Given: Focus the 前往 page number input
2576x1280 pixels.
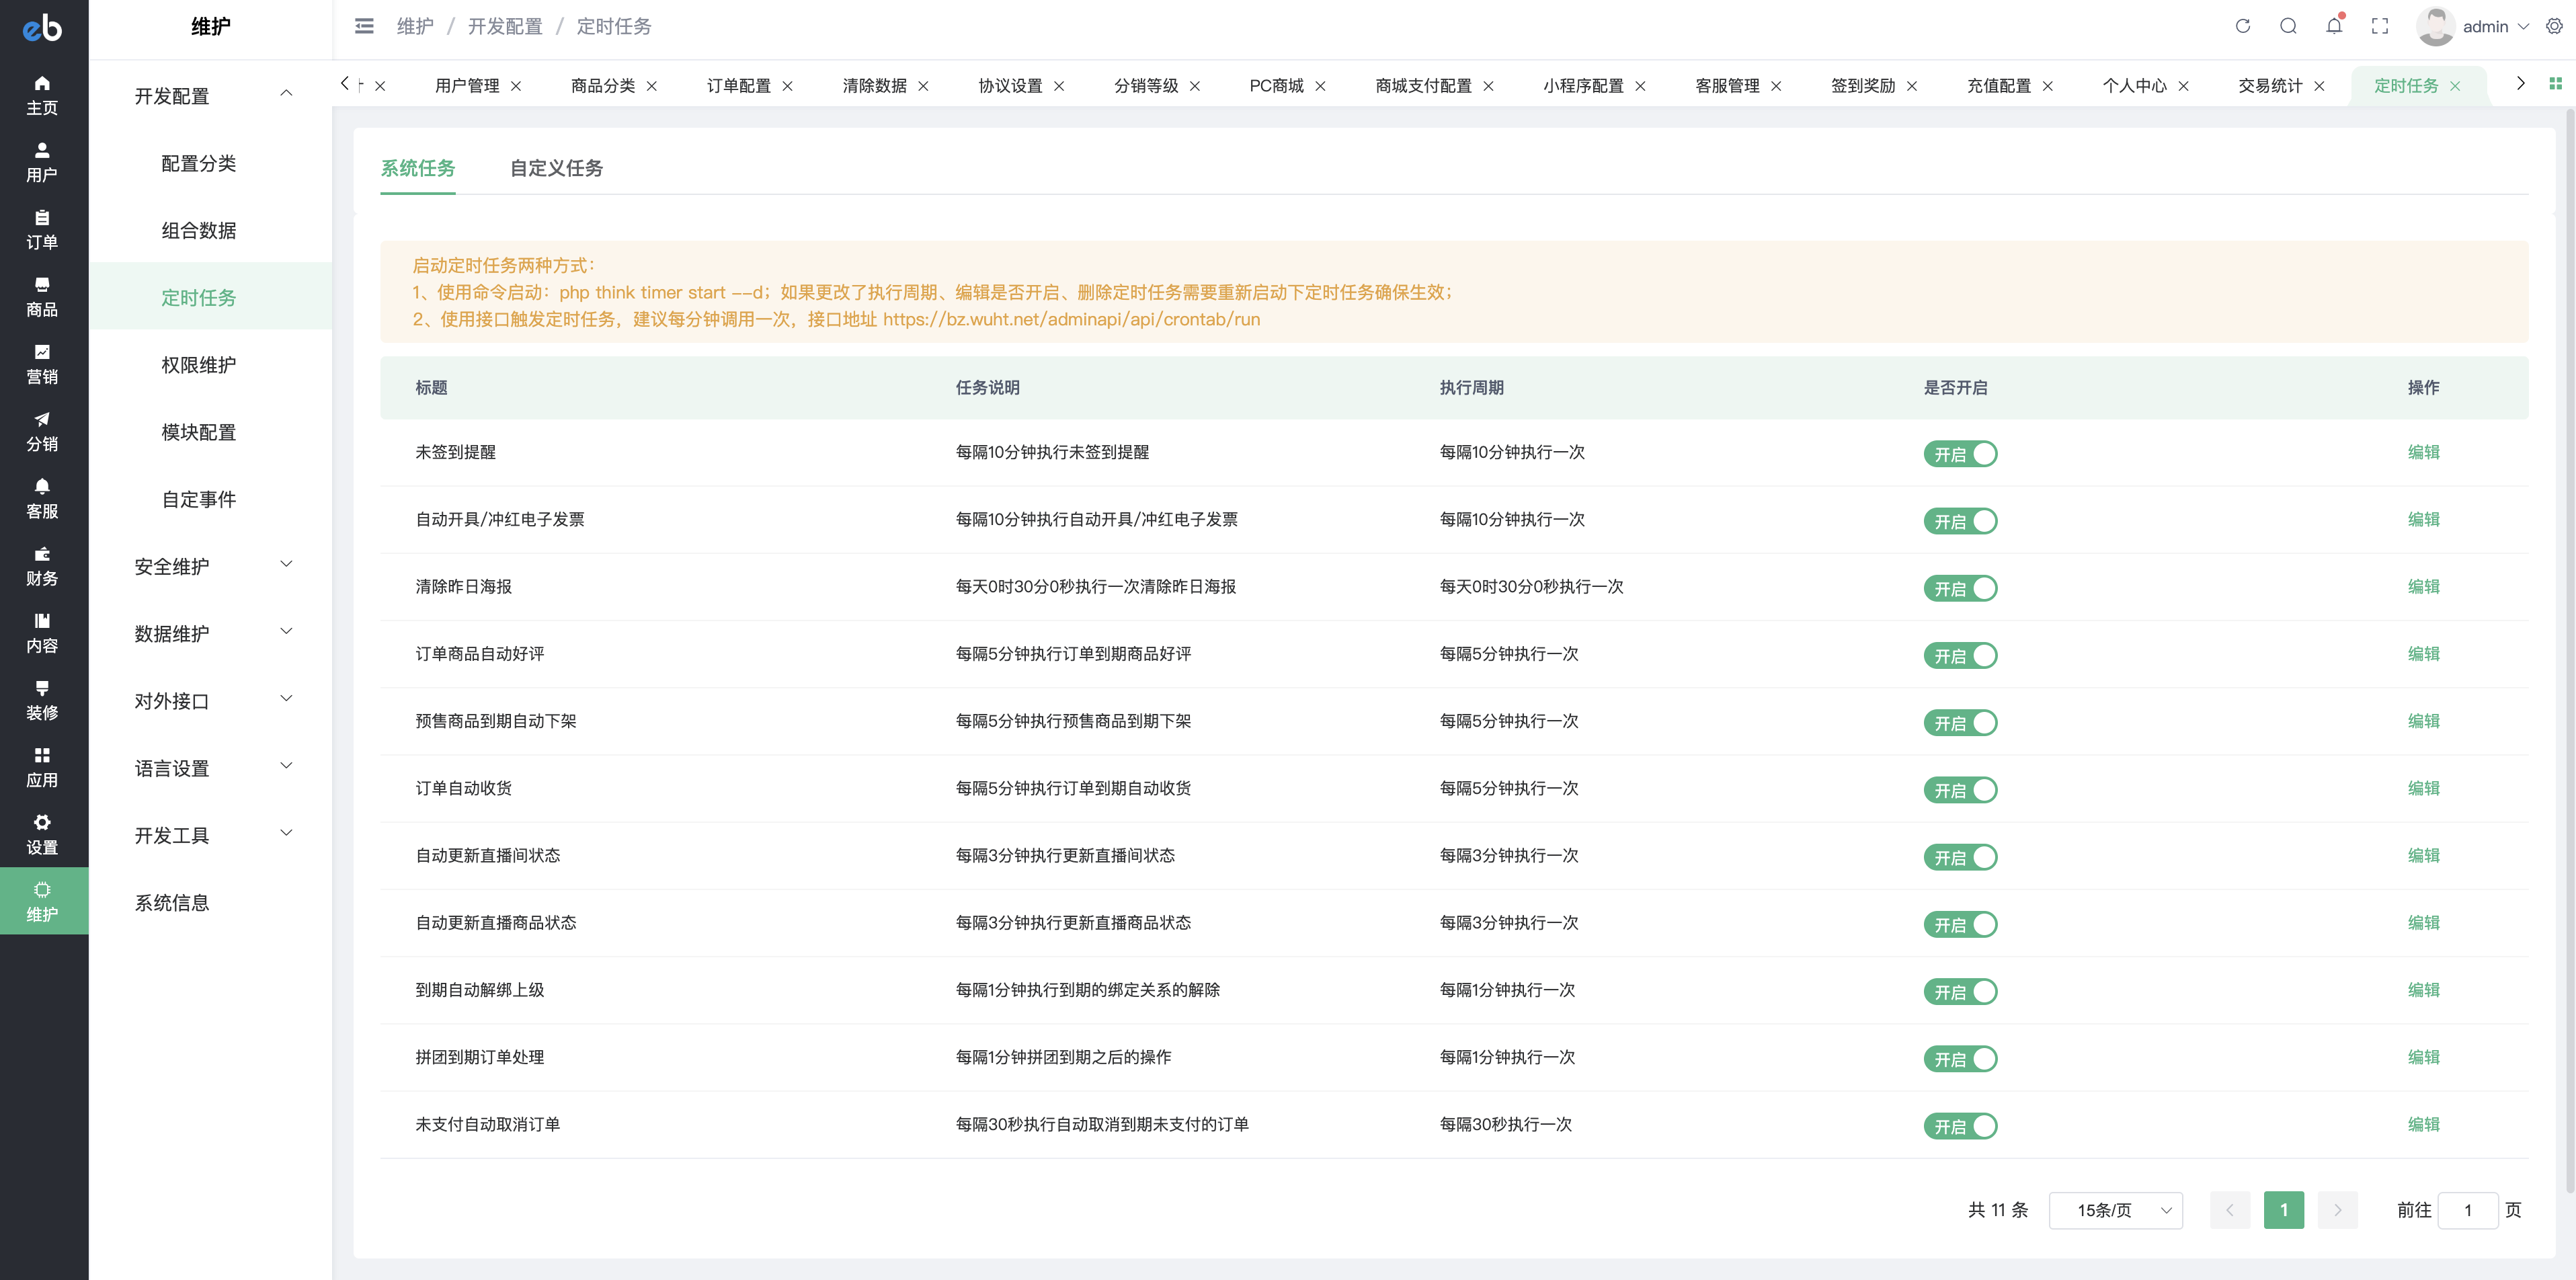Looking at the screenshot, I should pos(2467,1210).
